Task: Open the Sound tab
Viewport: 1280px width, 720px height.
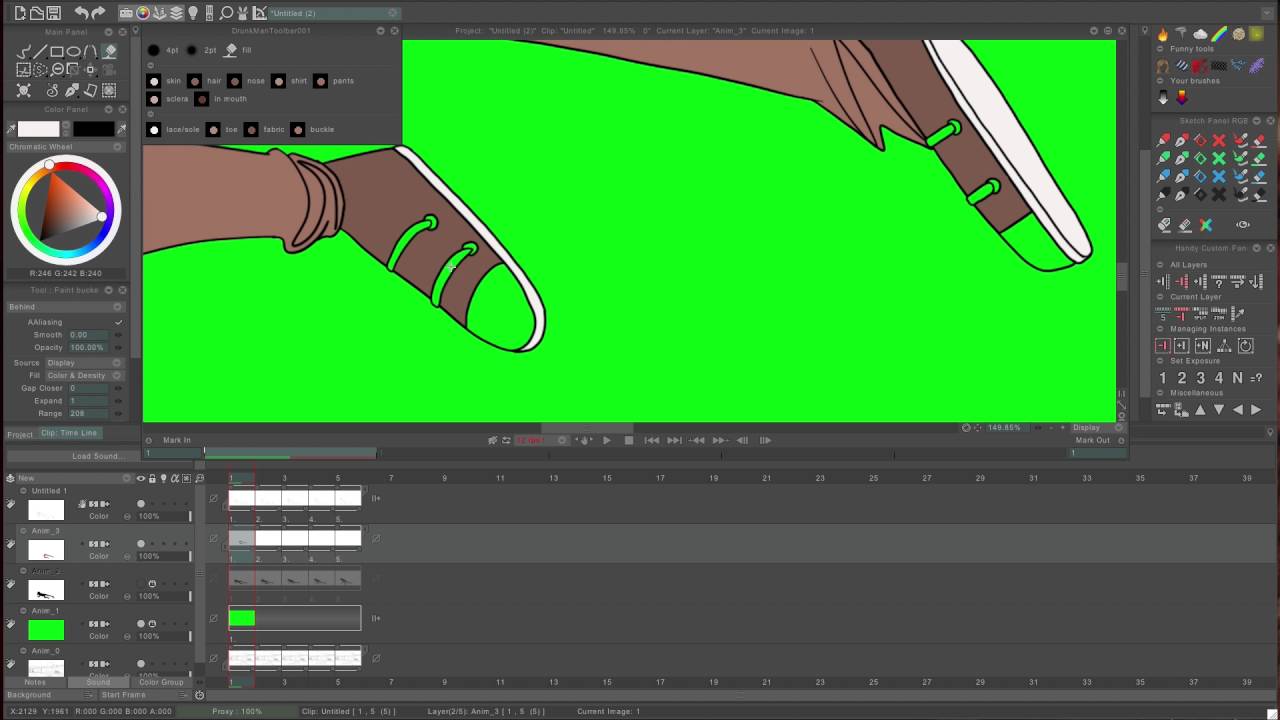Action: click(x=98, y=683)
